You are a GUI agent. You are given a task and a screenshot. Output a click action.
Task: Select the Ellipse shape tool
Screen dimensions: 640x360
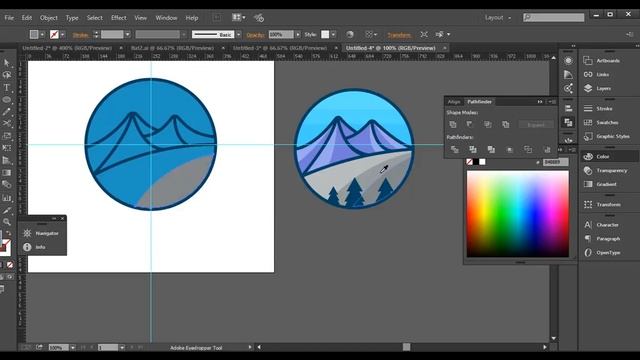7,100
